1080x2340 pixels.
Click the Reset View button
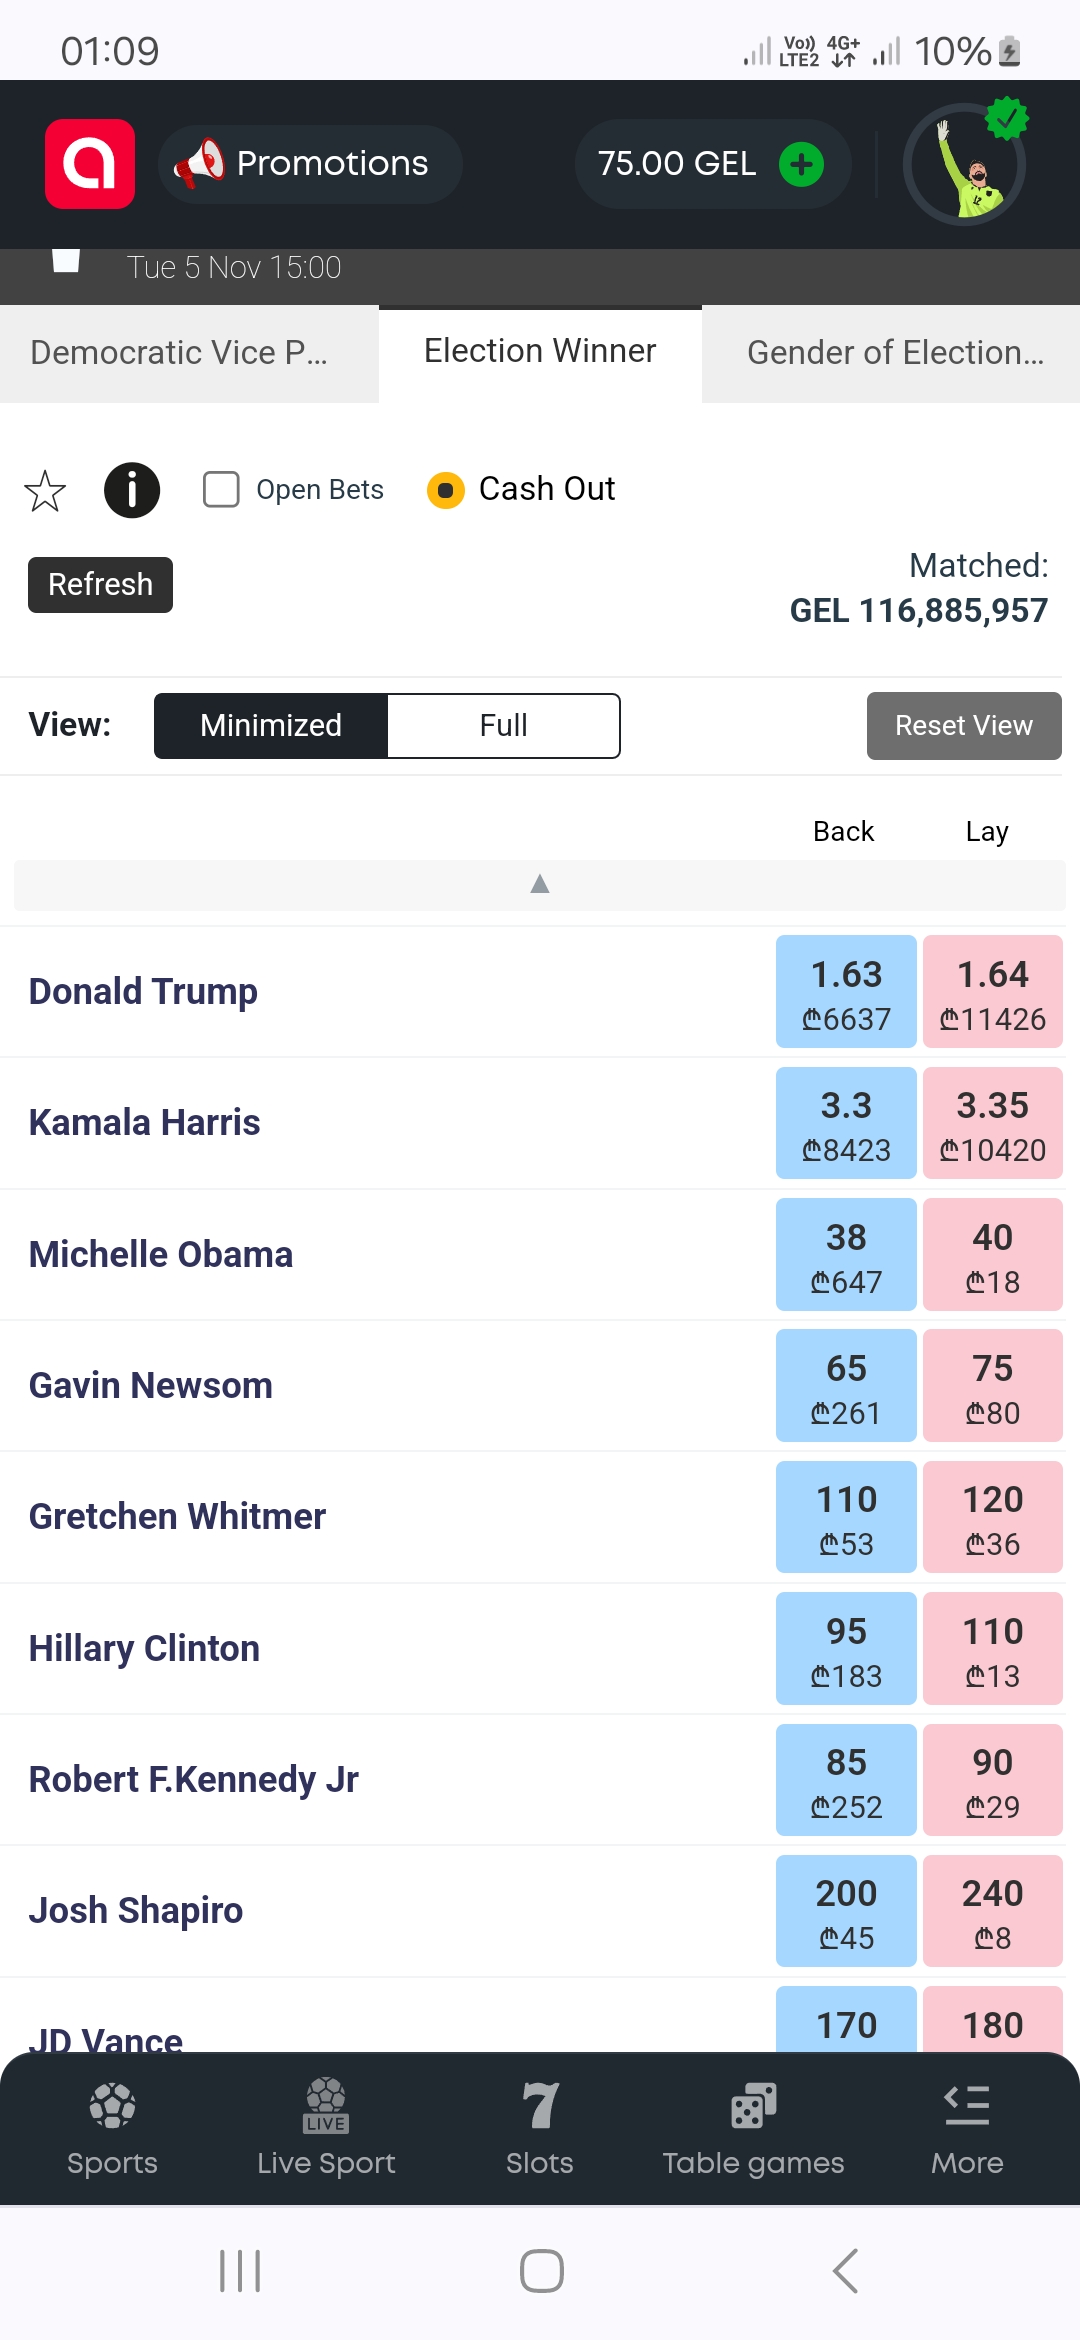[x=963, y=726]
